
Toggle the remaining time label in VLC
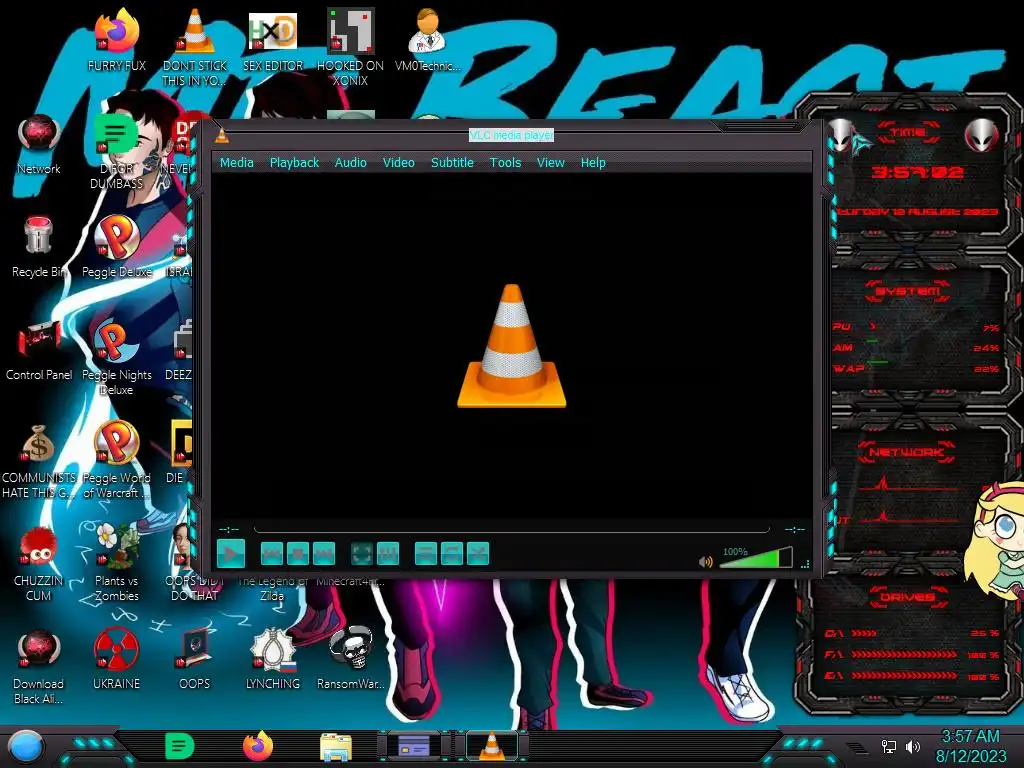point(794,529)
